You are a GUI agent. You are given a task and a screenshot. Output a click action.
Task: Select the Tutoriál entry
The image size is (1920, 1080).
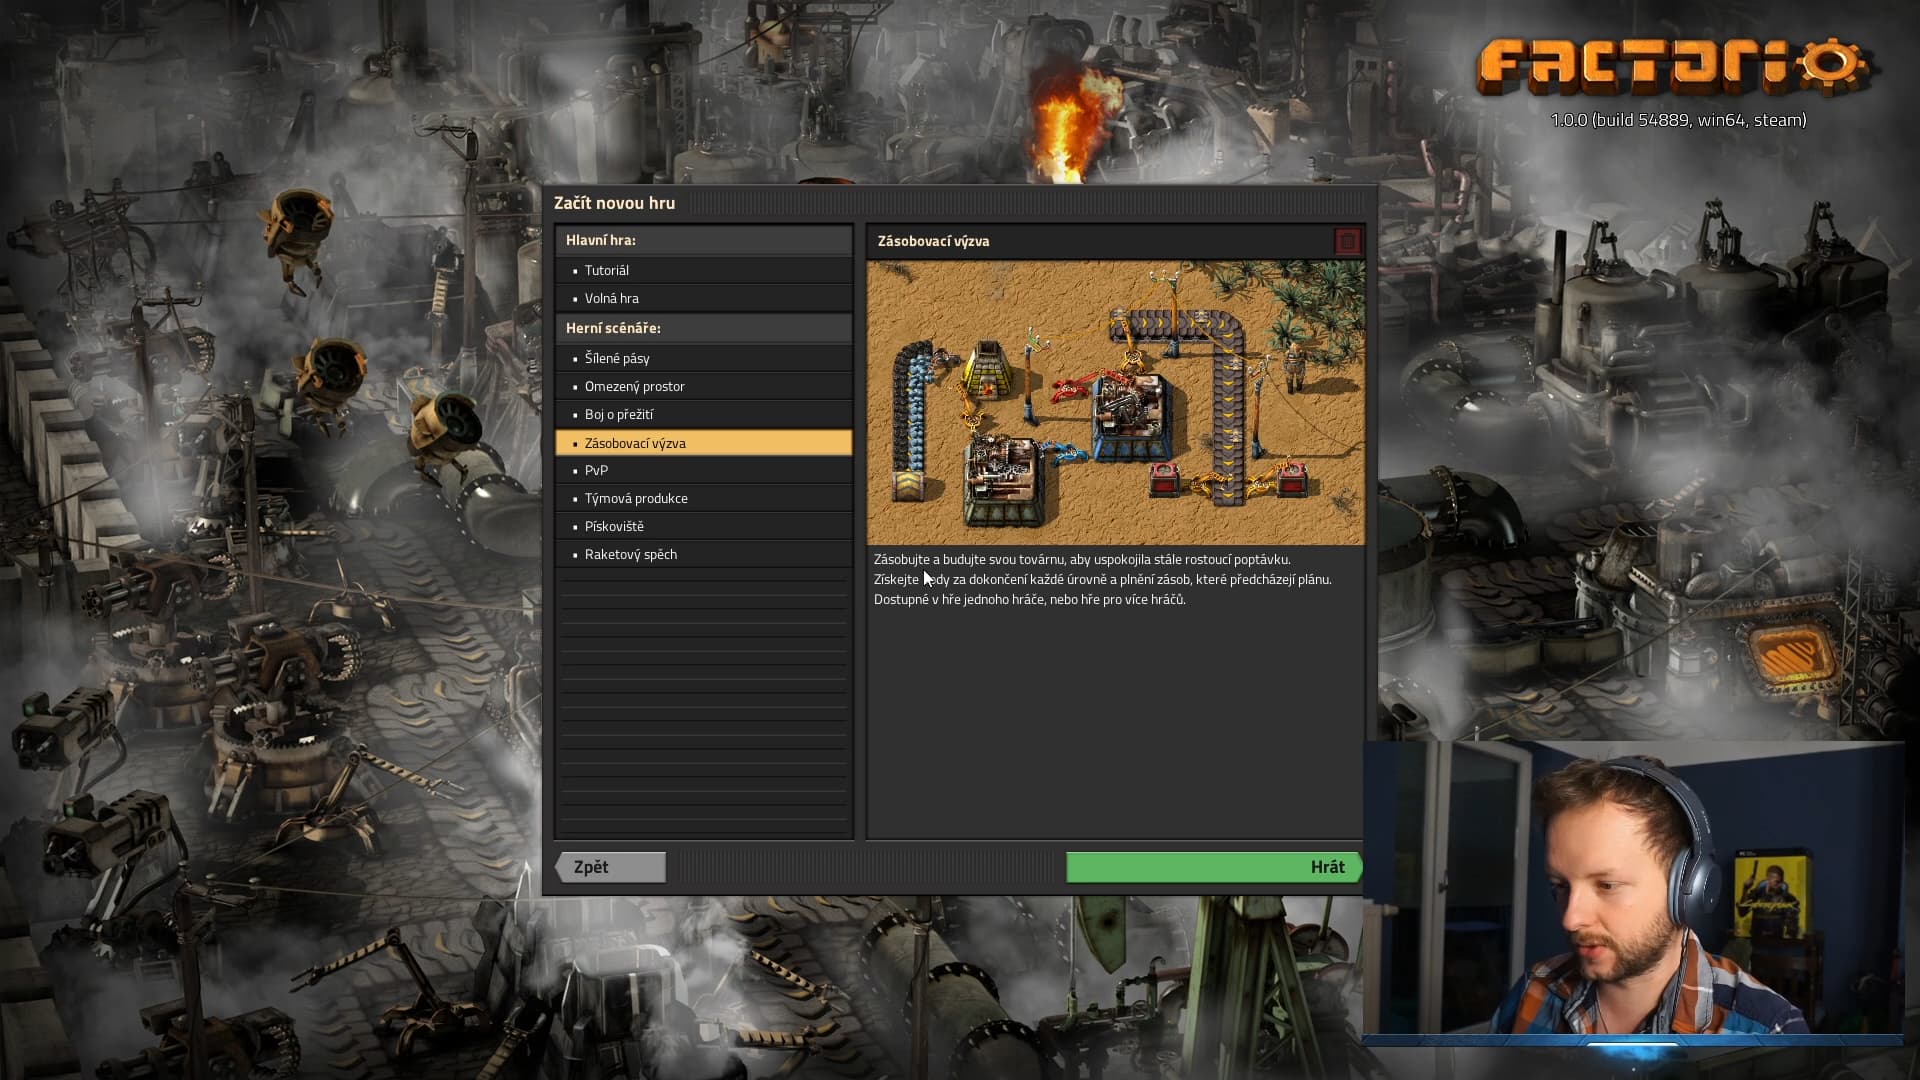coord(703,270)
